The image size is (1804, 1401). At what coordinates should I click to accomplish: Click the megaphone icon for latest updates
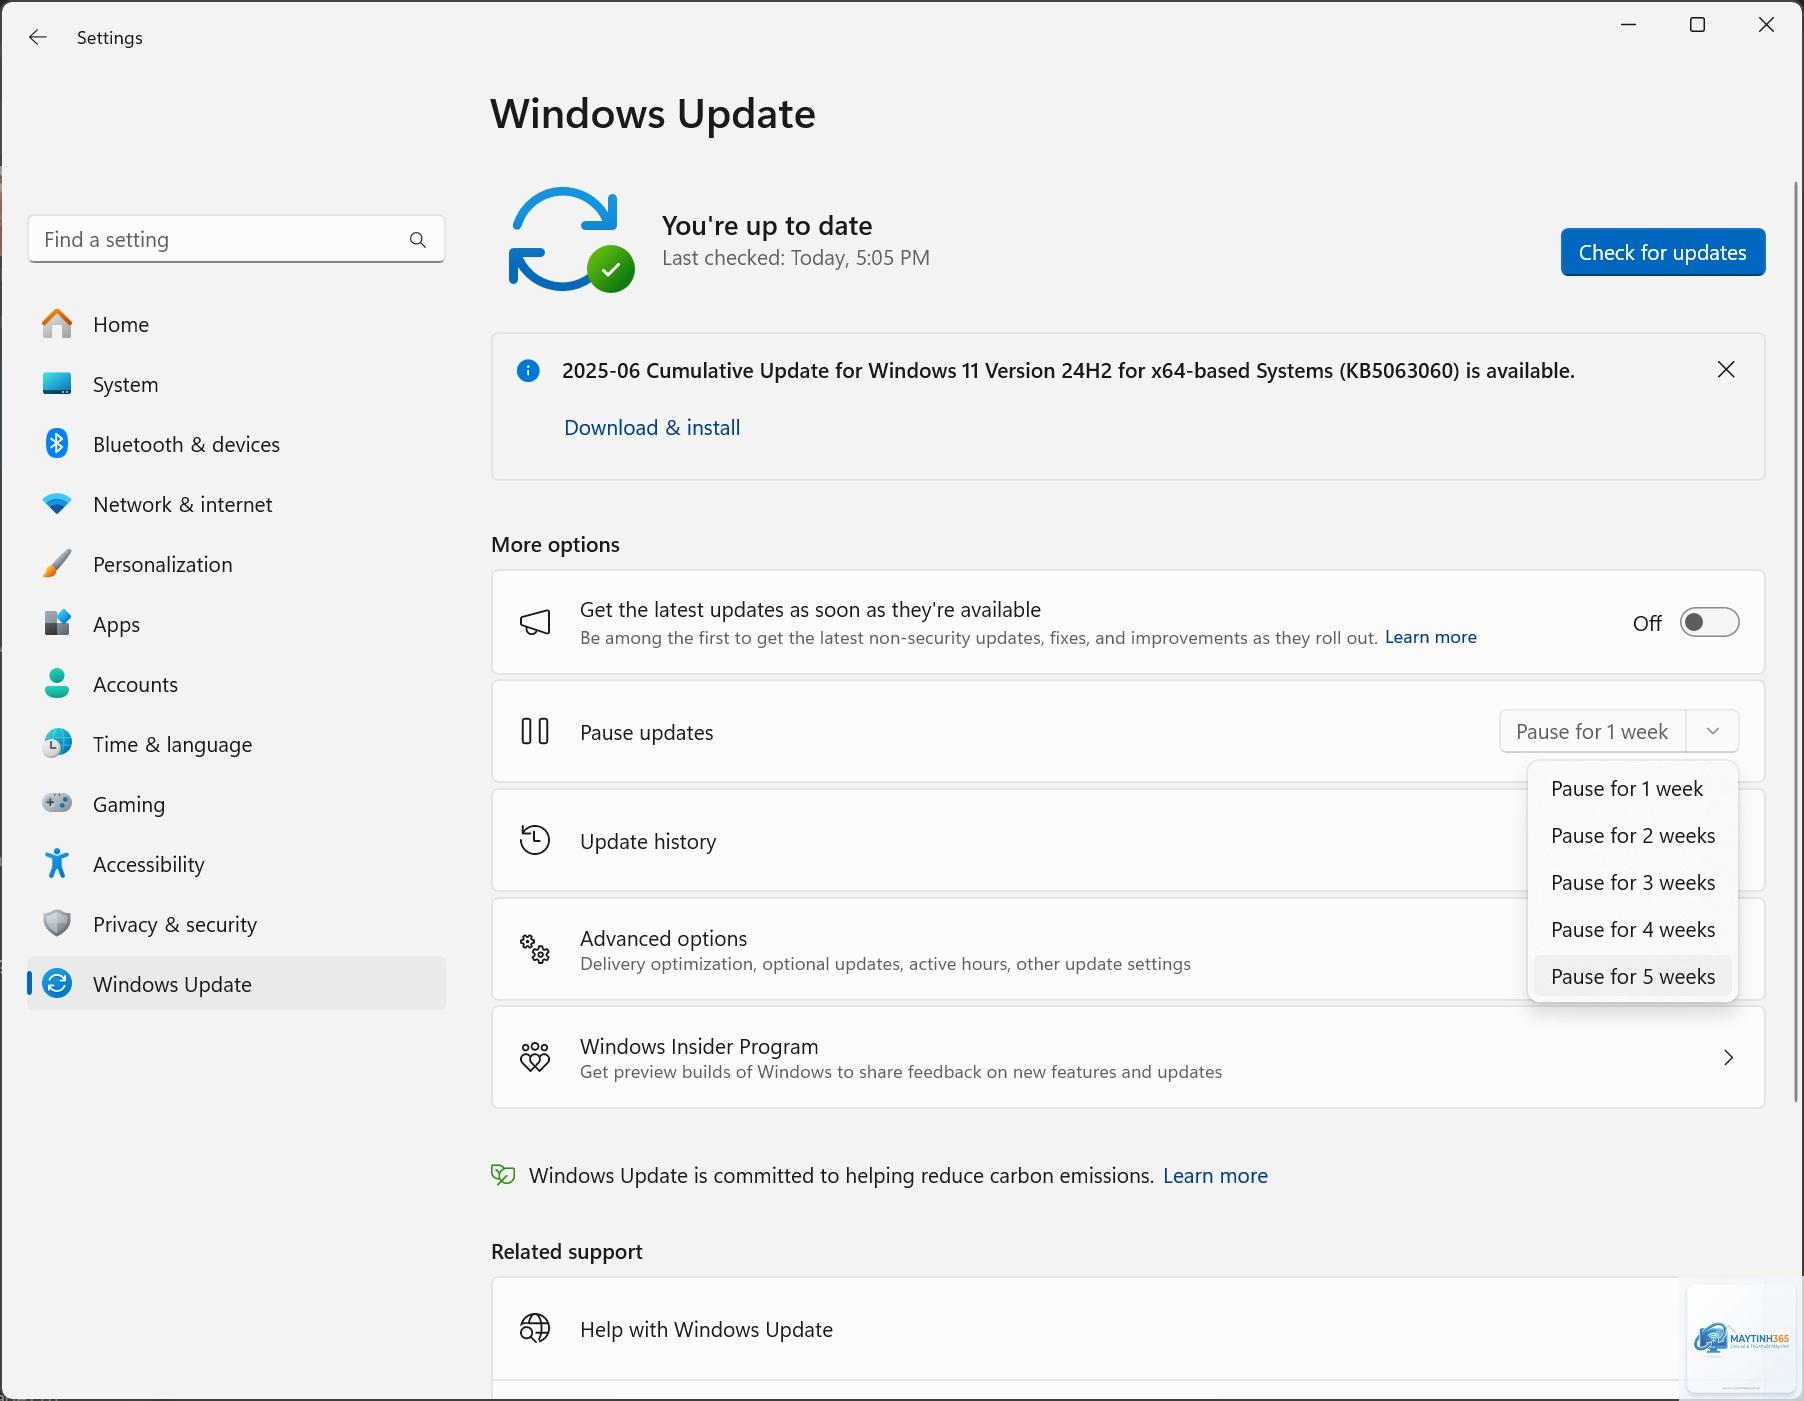pos(535,623)
